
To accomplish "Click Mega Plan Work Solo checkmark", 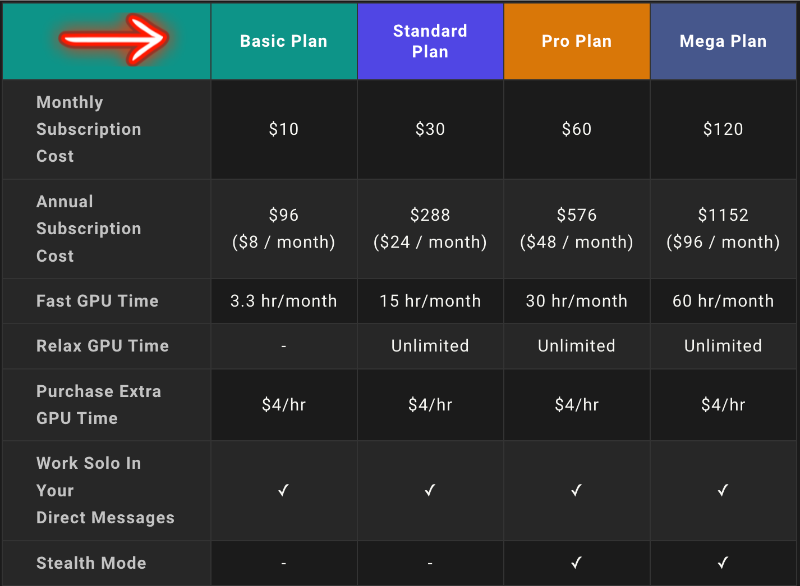I will (723, 490).
